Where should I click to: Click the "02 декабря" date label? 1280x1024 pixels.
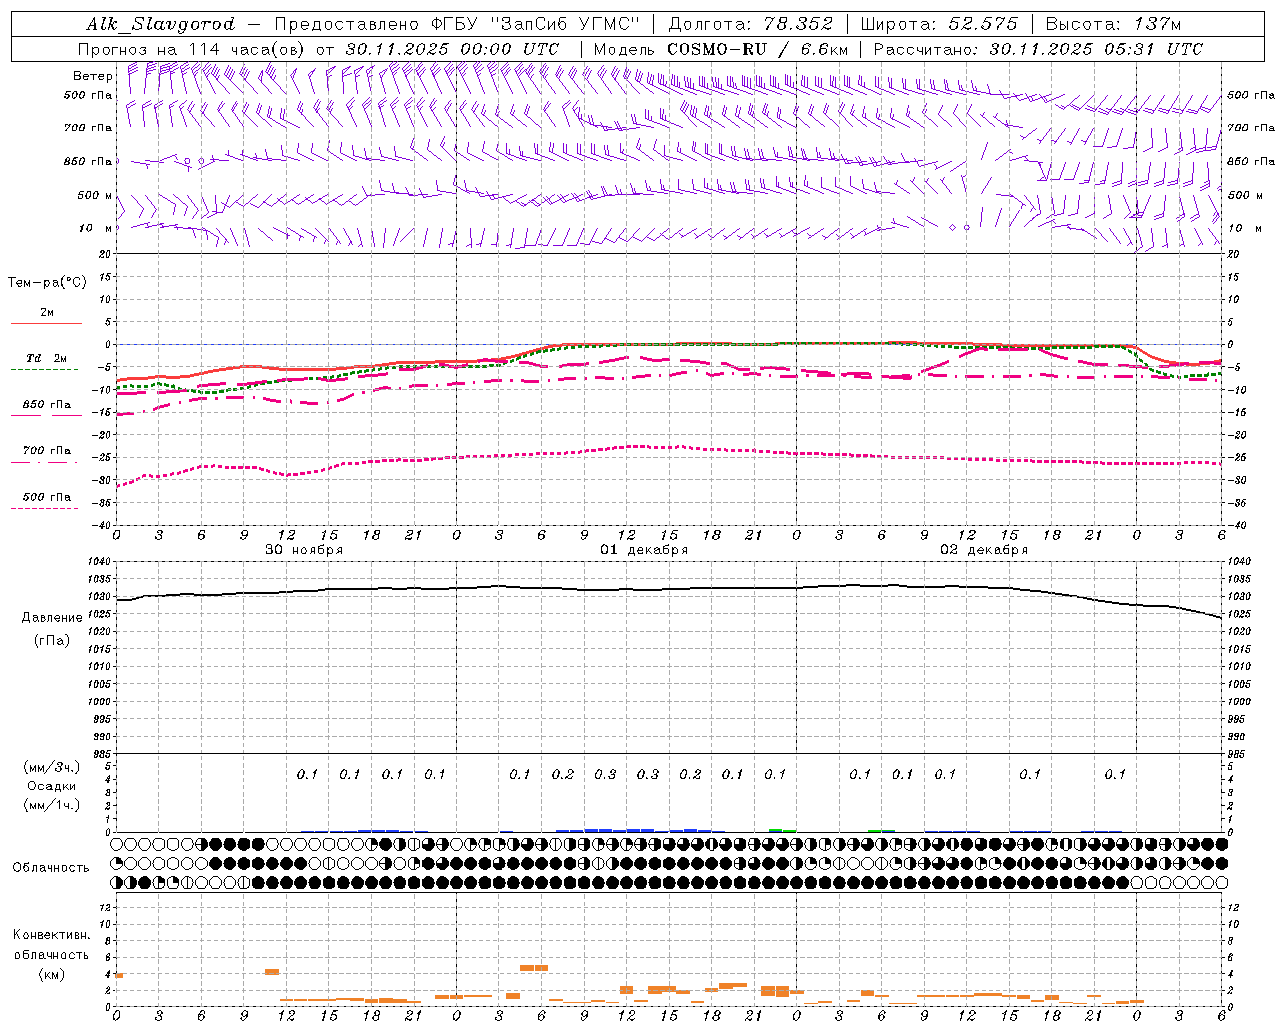point(984,550)
